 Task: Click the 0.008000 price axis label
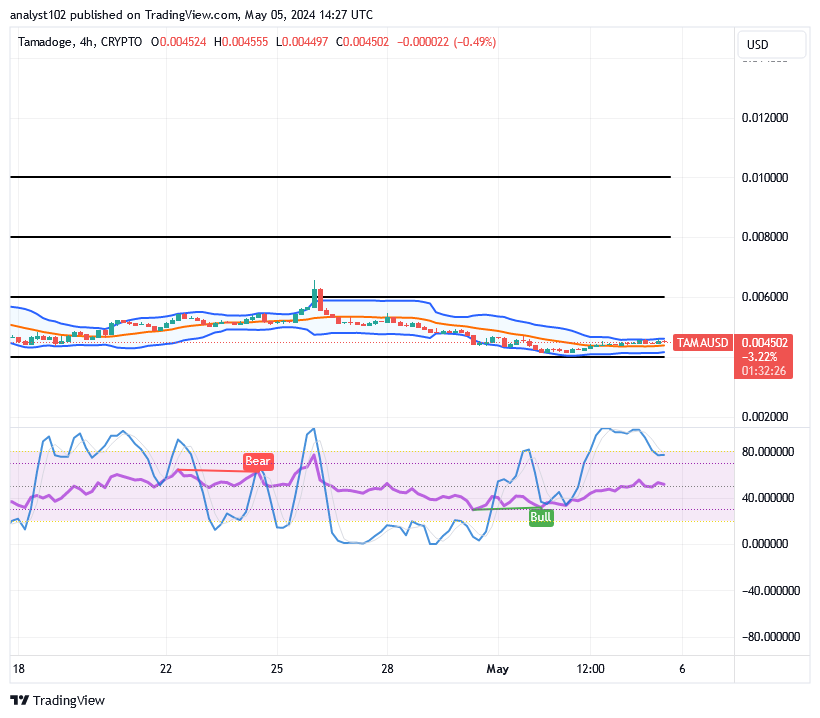click(765, 237)
